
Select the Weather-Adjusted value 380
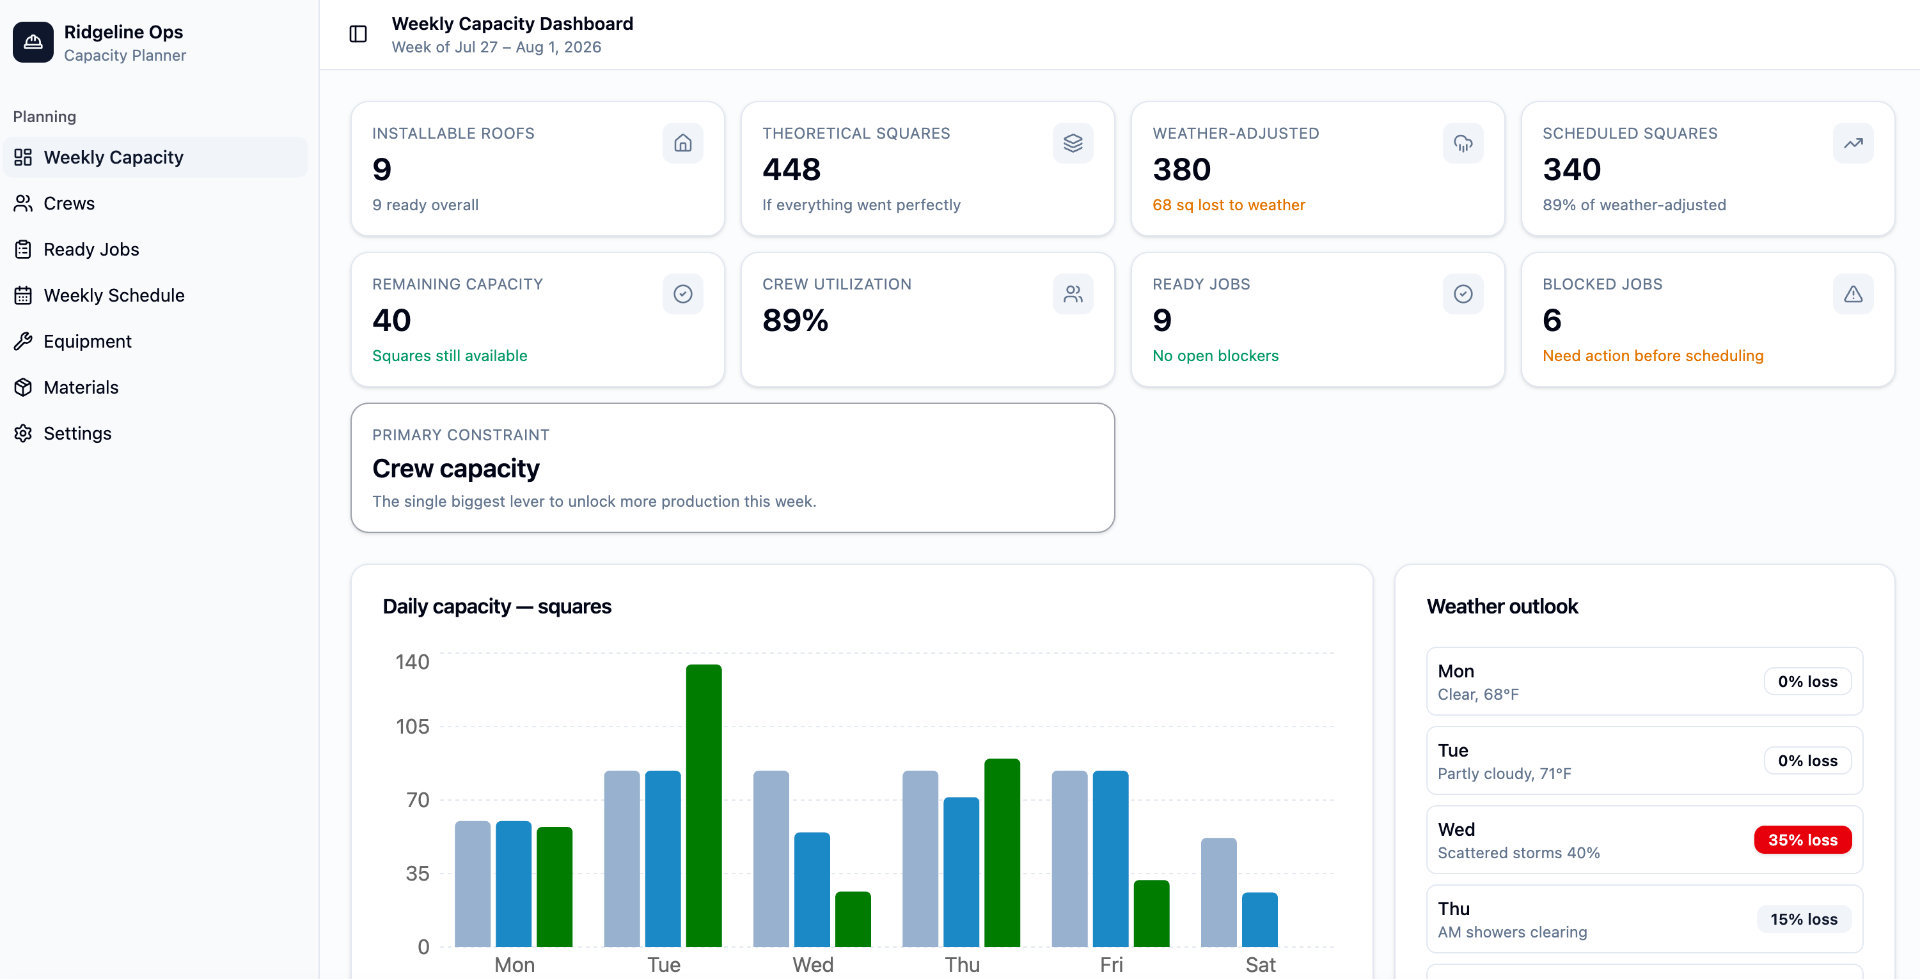point(1181,170)
